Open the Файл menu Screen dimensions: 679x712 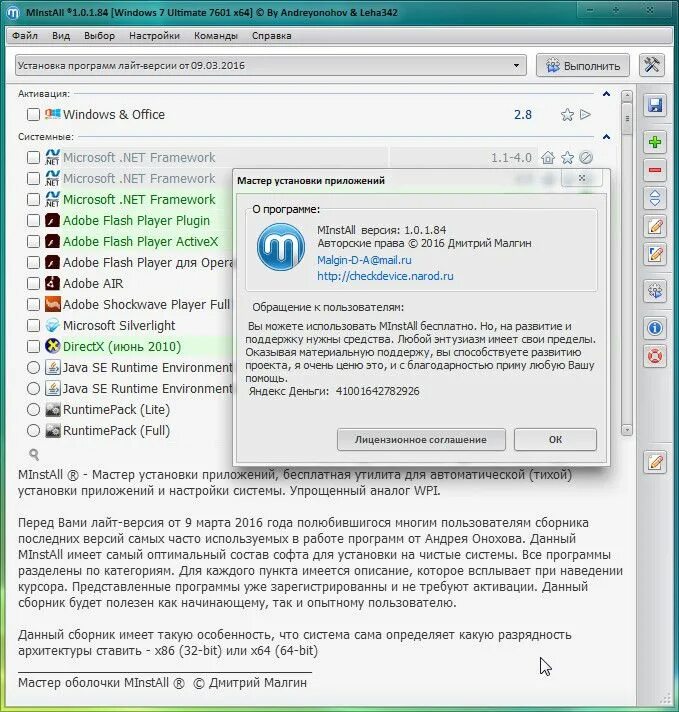25,36
